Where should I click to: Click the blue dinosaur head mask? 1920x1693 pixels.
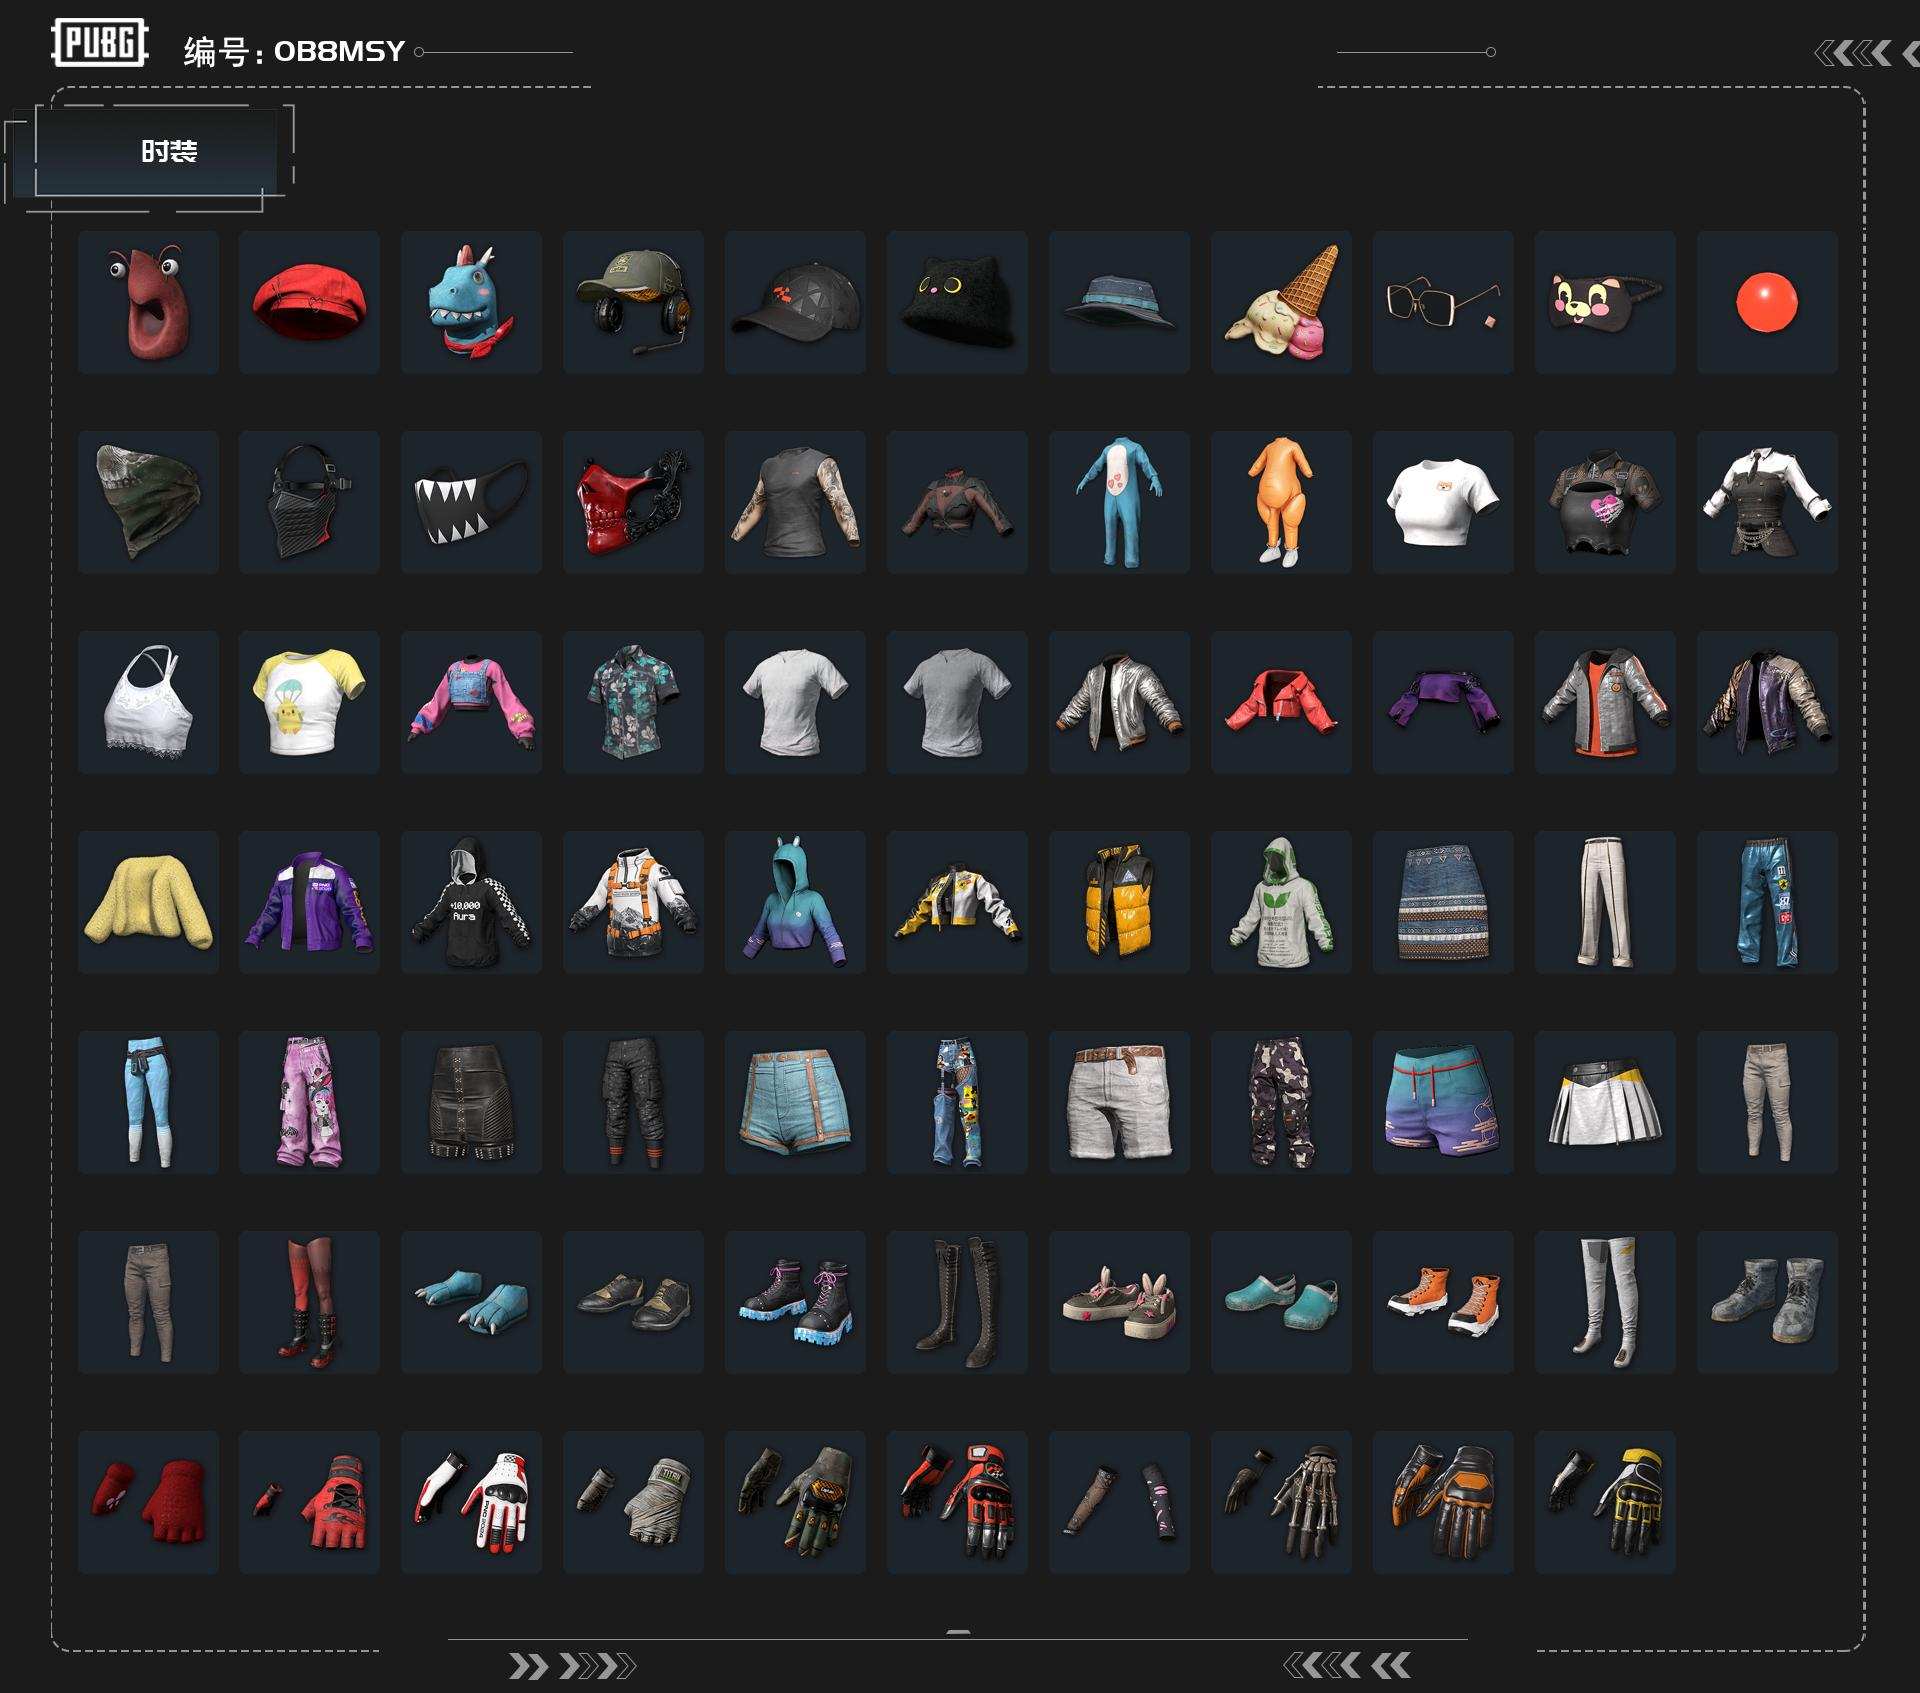pyautogui.click(x=471, y=302)
